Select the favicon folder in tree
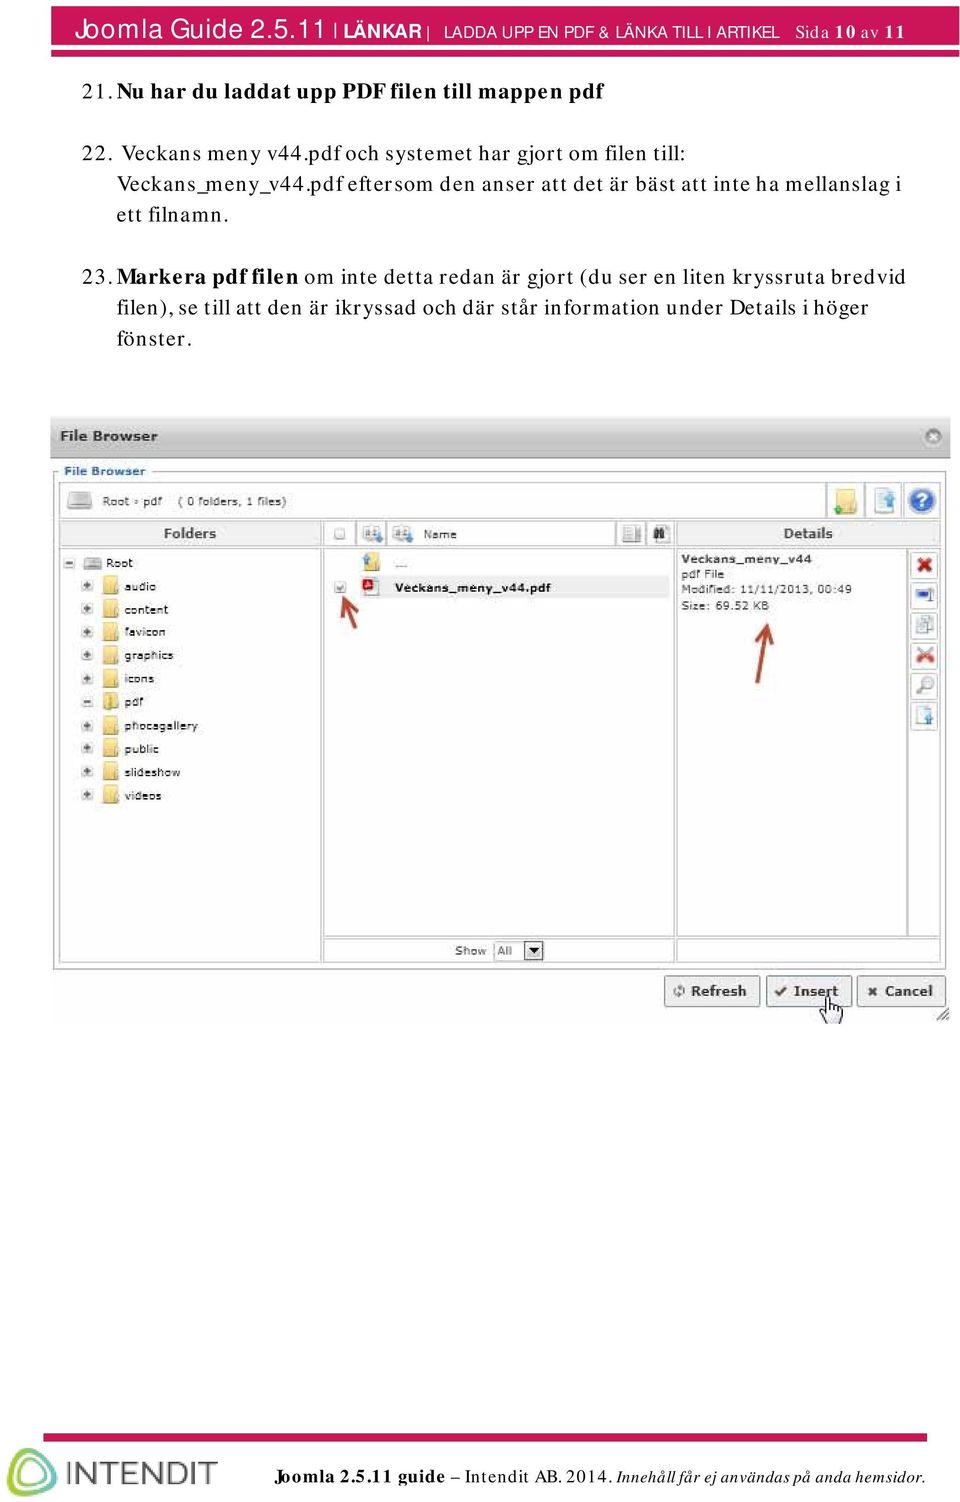The image size is (960, 1502). (145, 632)
